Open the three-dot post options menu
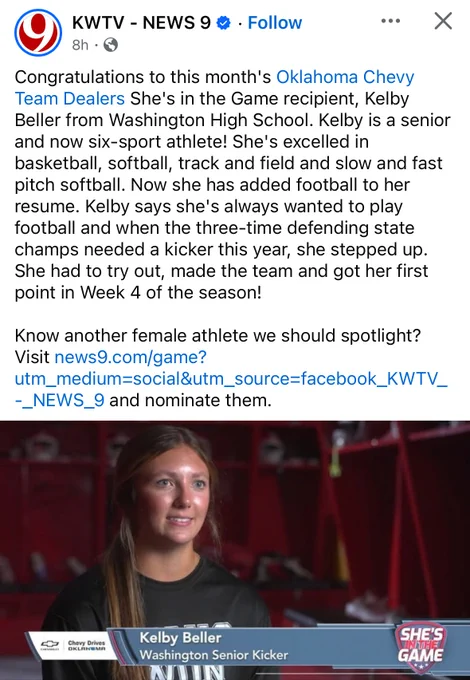 coord(390,21)
